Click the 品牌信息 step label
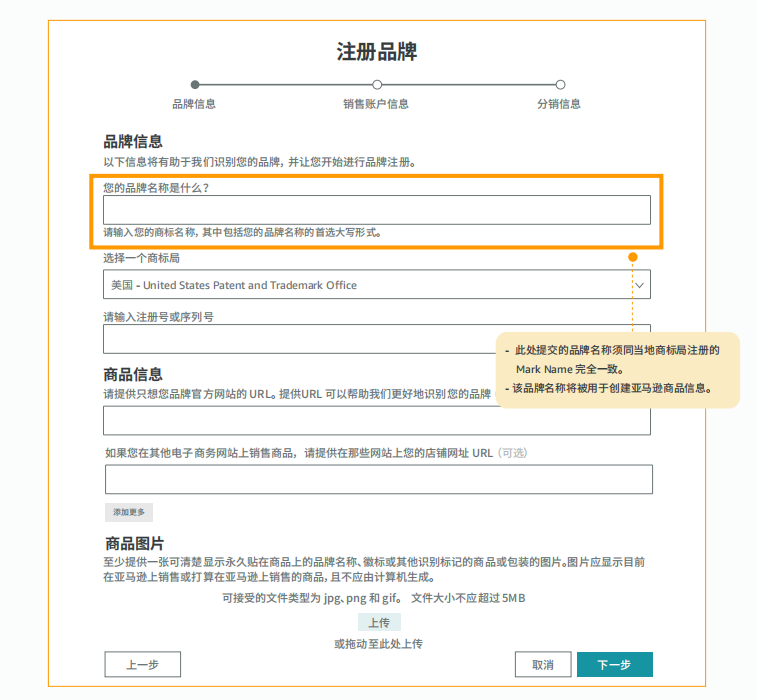 [x=194, y=104]
